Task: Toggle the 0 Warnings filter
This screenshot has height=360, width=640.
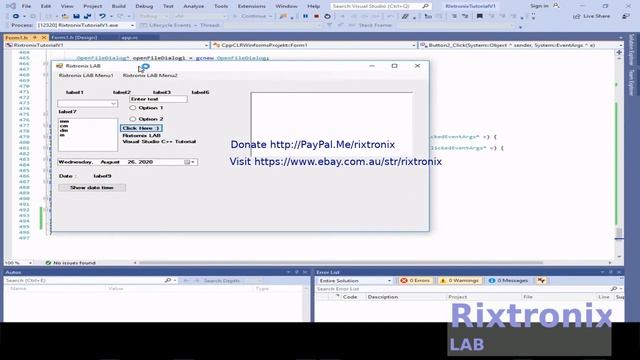Action: coord(459,280)
